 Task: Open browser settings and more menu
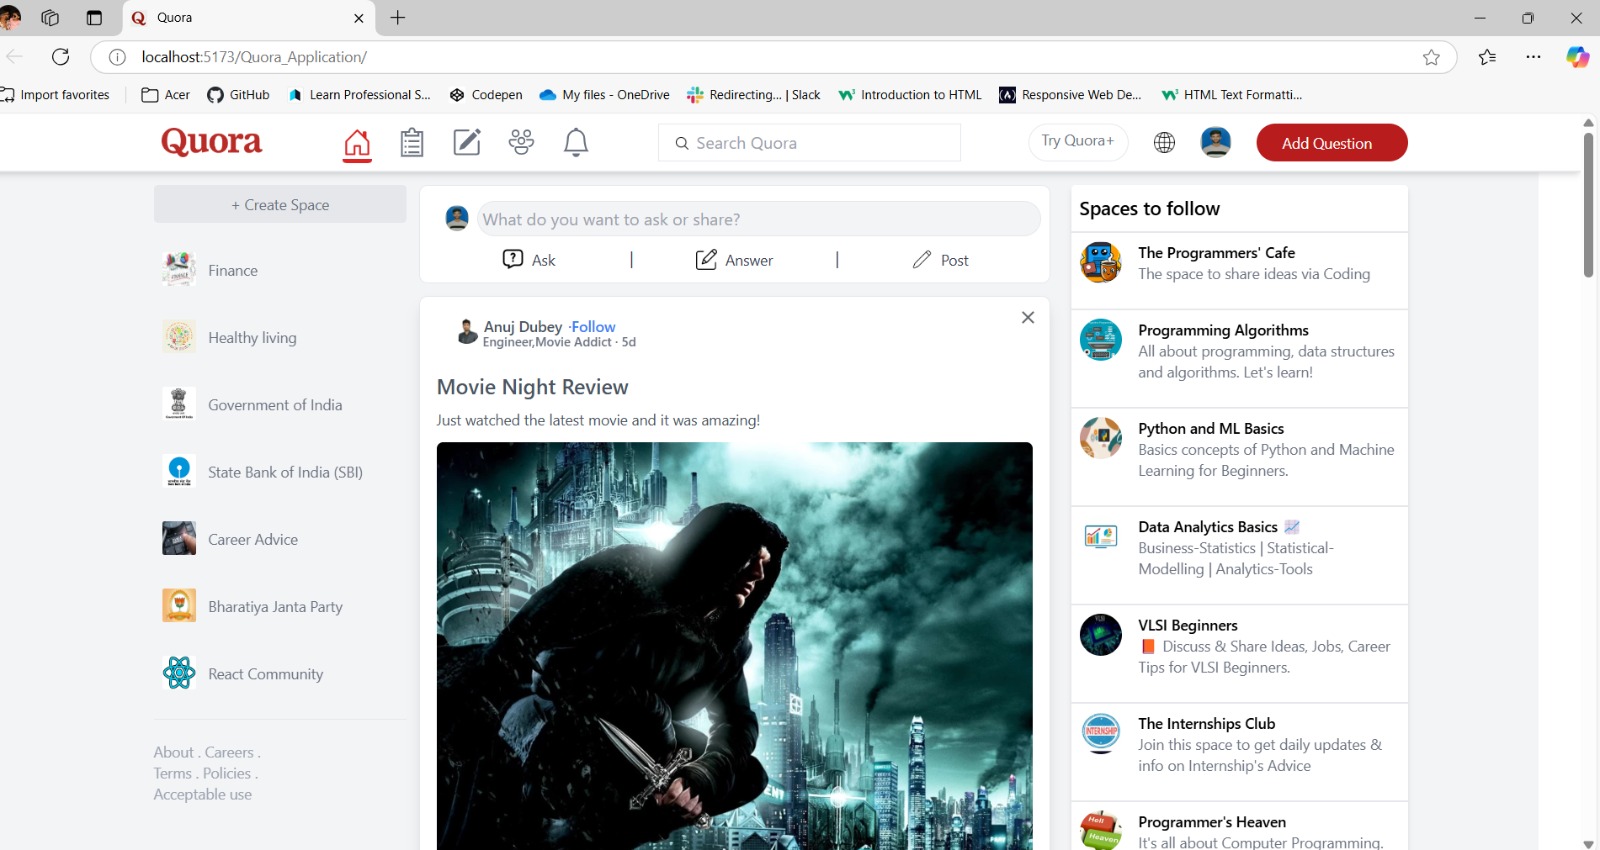tap(1533, 57)
